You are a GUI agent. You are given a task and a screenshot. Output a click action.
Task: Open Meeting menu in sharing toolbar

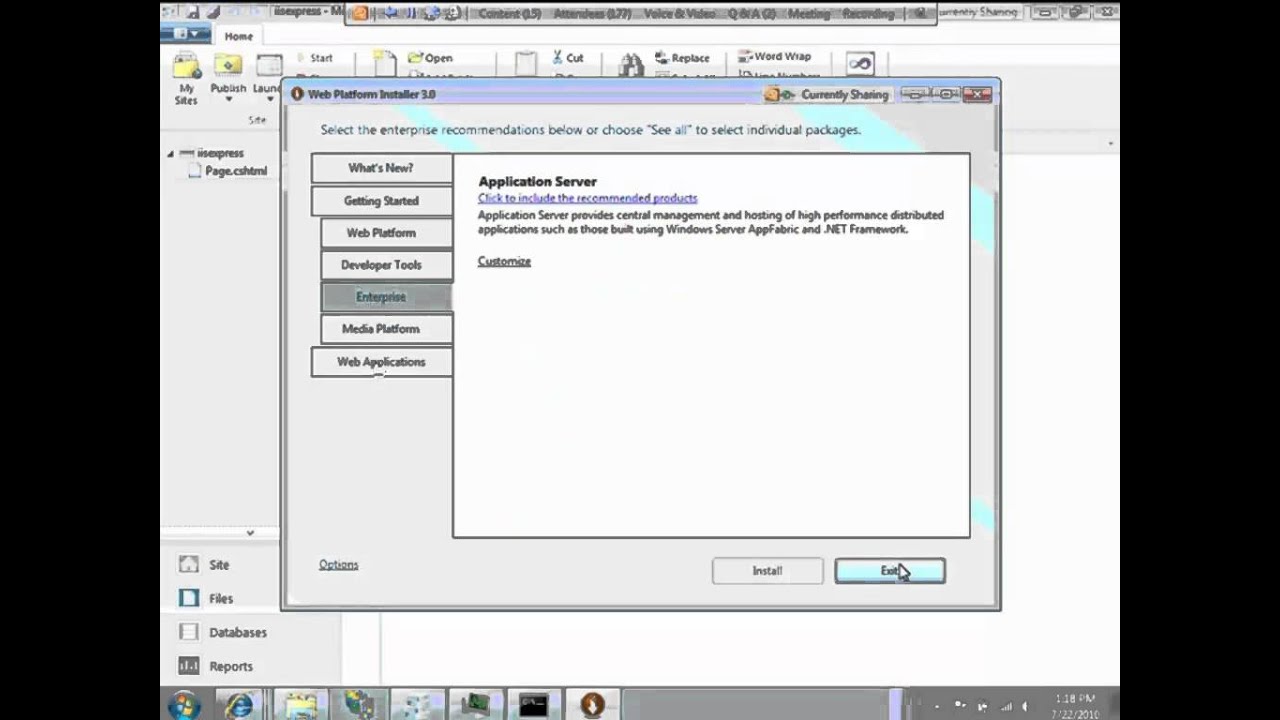click(808, 14)
